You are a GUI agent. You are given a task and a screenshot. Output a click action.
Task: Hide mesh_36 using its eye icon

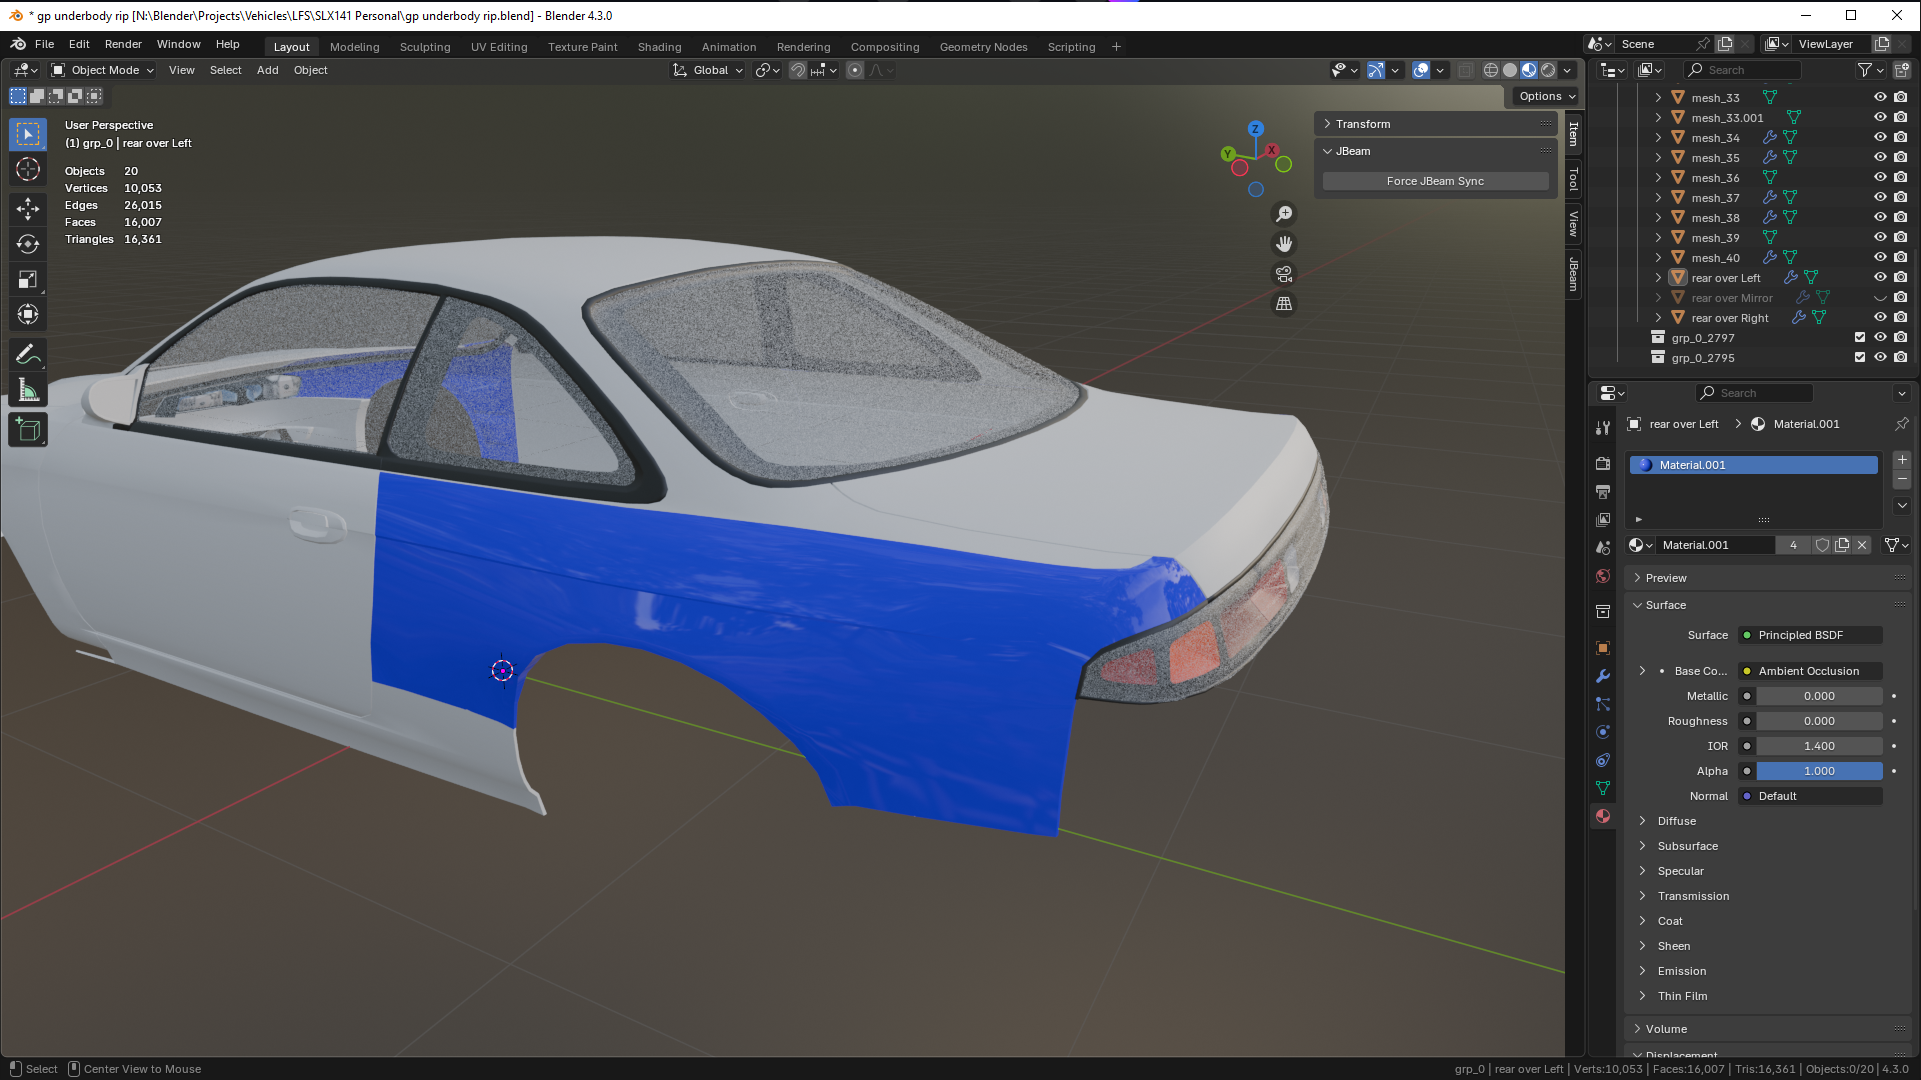[x=1880, y=177]
